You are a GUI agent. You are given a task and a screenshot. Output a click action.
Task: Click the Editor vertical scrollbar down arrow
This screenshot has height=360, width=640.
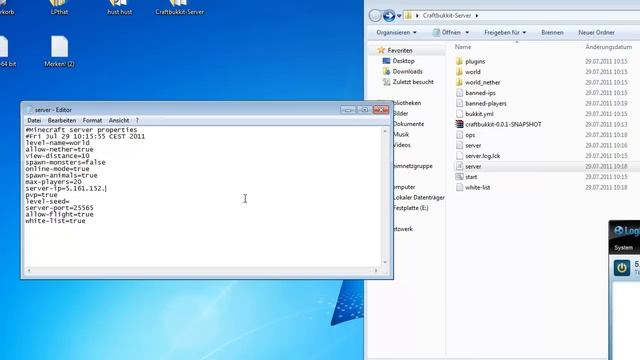point(385,262)
